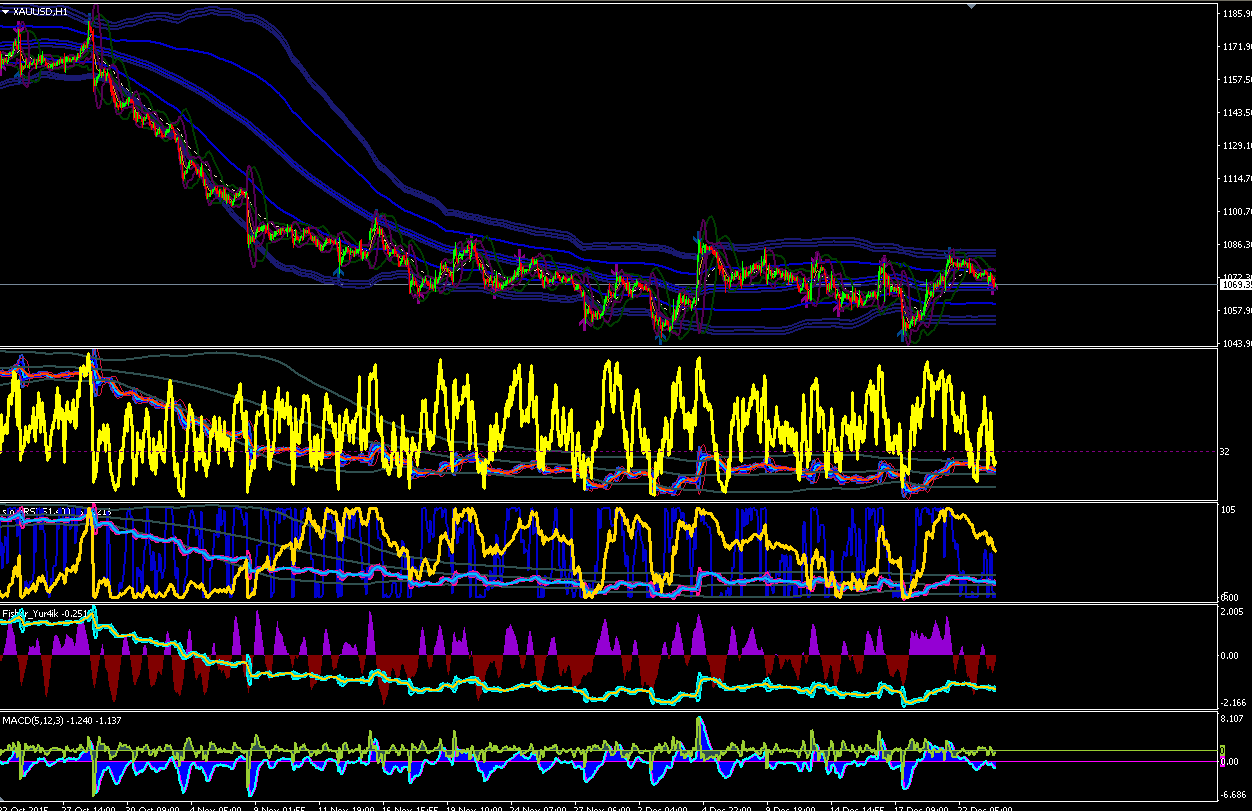Click the XAUUSD,H1 chart title label
Image resolution: width=1252 pixels, height=811 pixels.
(x=40, y=11)
